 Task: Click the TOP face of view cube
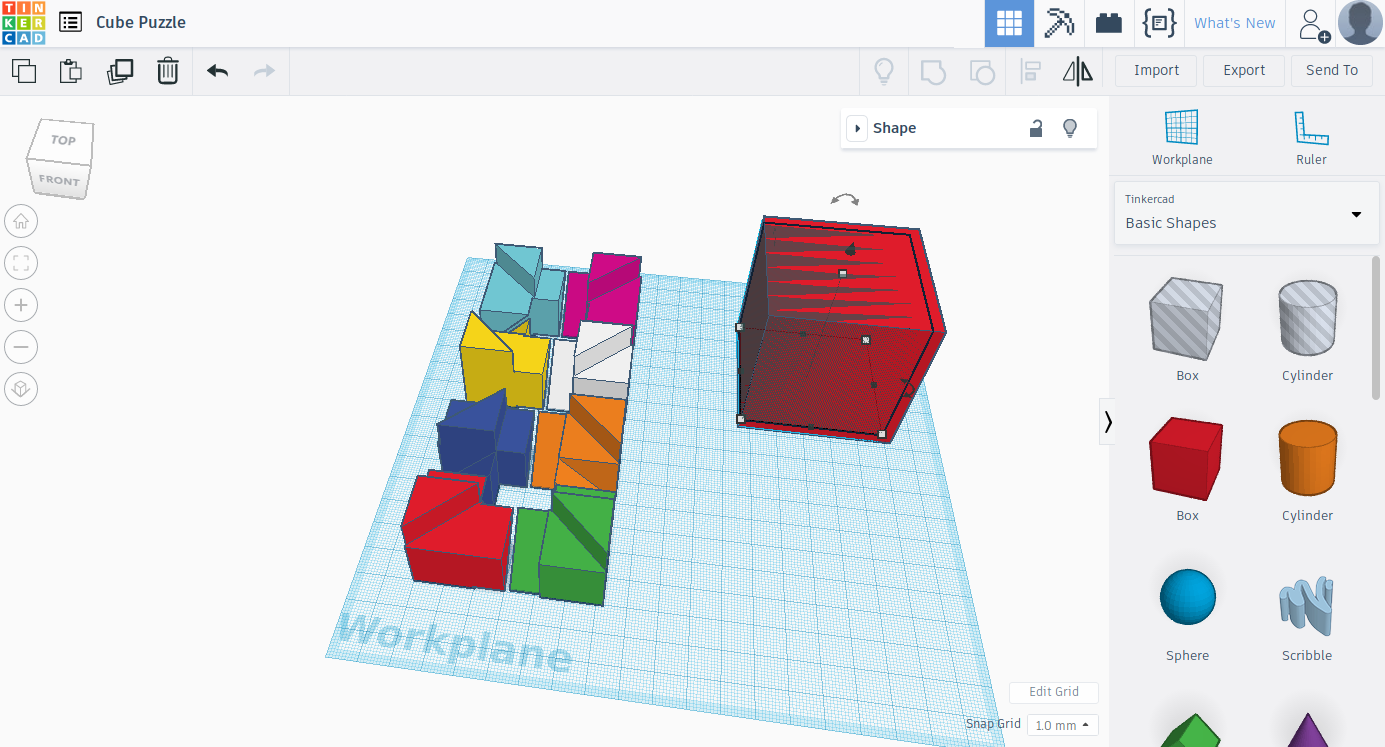click(63, 140)
